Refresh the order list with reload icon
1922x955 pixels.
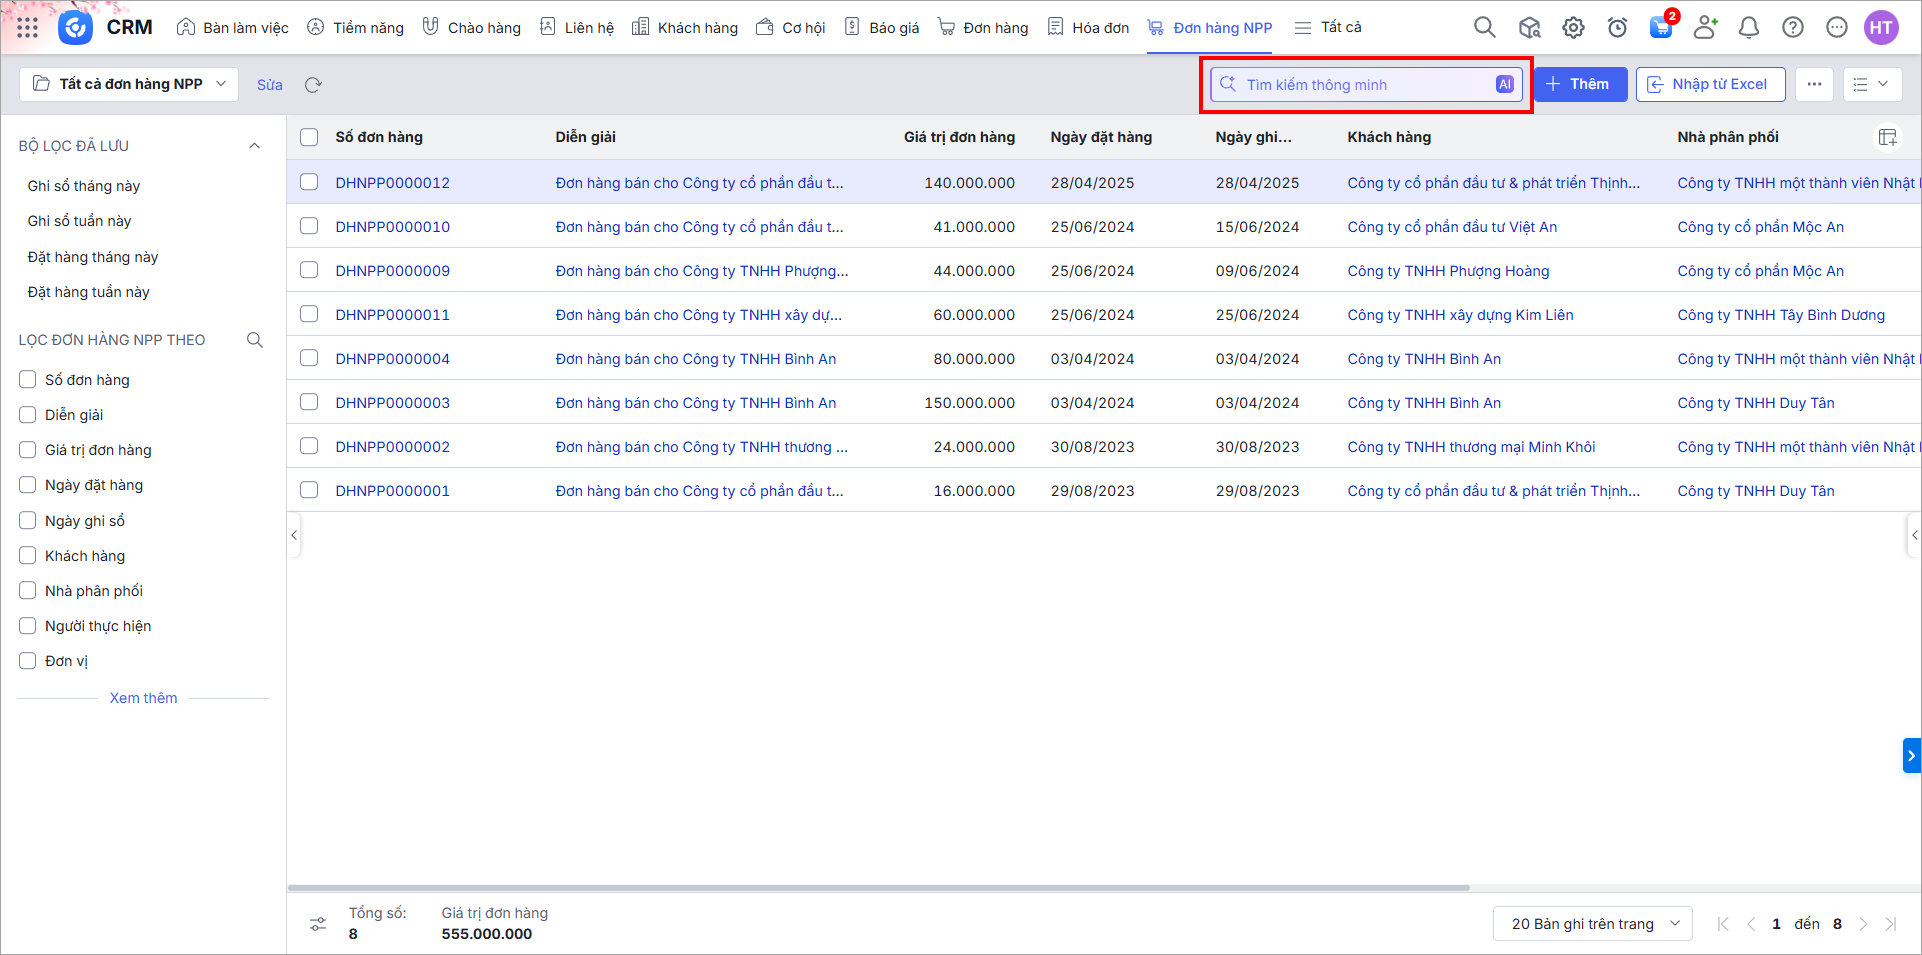313,85
